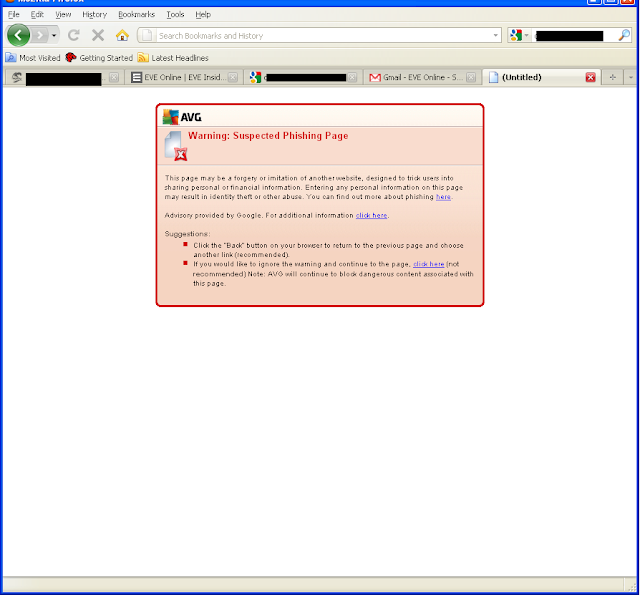The width and height of the screenshot is (640, 595).
Task: Open the File menu
Action: [13, 14]
